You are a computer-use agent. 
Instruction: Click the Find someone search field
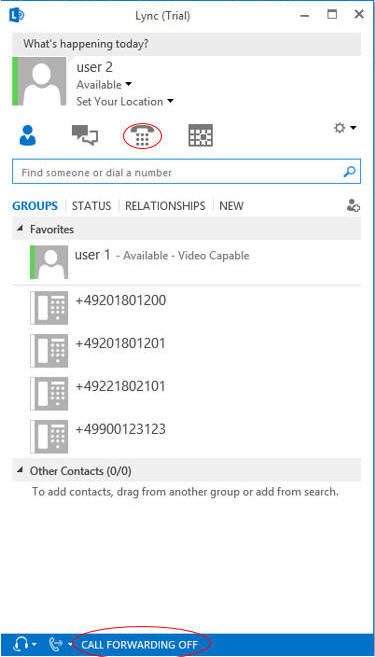pos(186,172)
